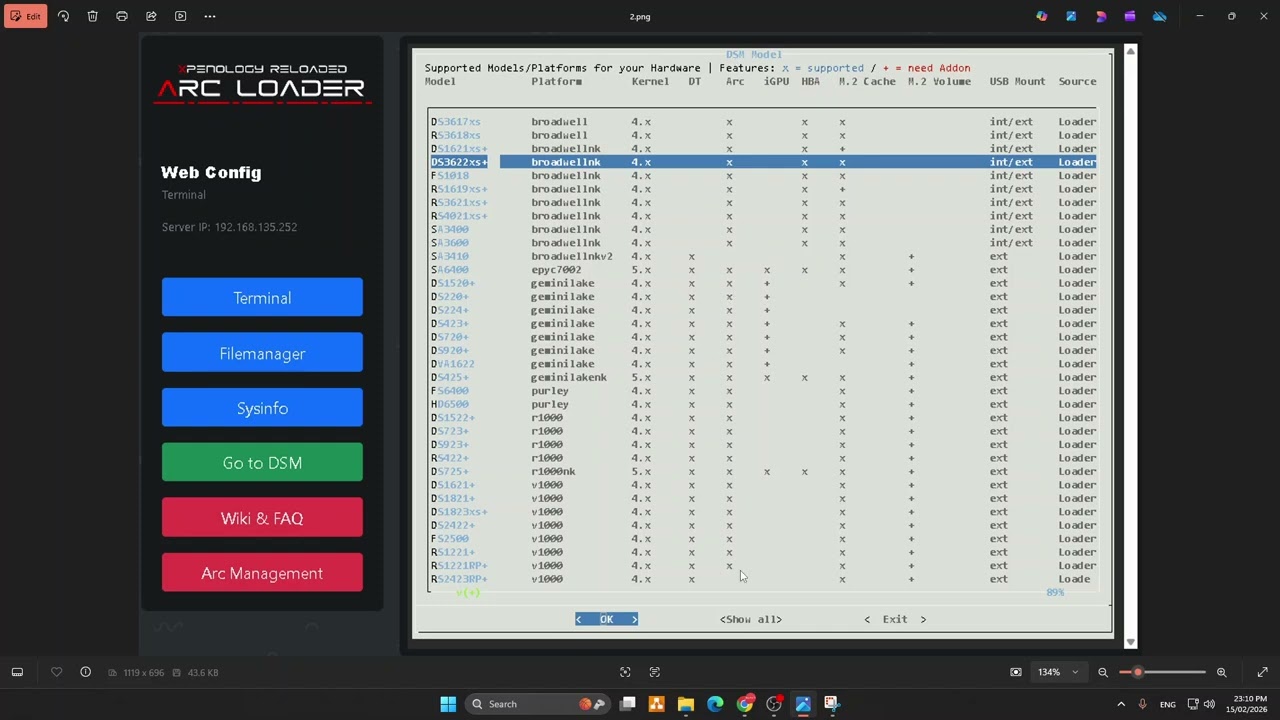Viewport: 1280px width, 720px height.
Task: Click the scan text icon below the image
Action: tap(655, 672)
